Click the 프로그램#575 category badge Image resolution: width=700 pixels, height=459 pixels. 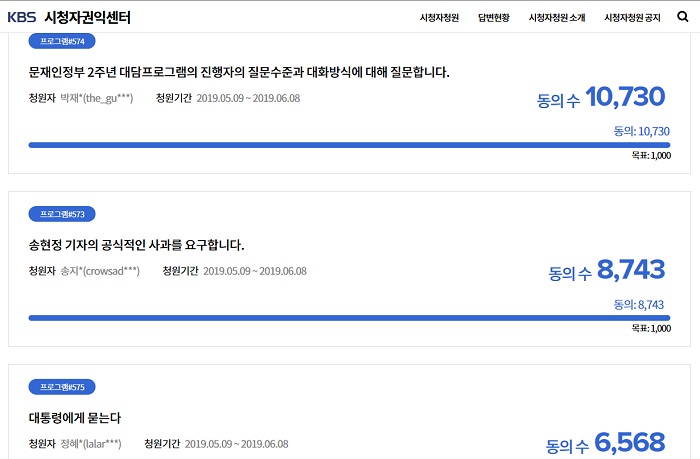point(62,387)
